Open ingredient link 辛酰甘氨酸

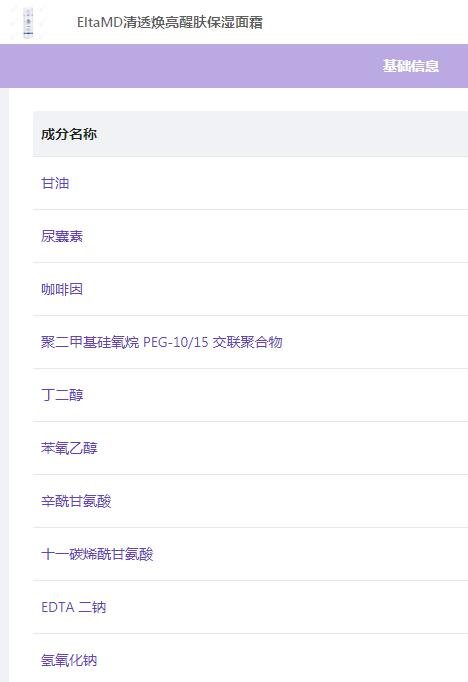coord(76,501)
